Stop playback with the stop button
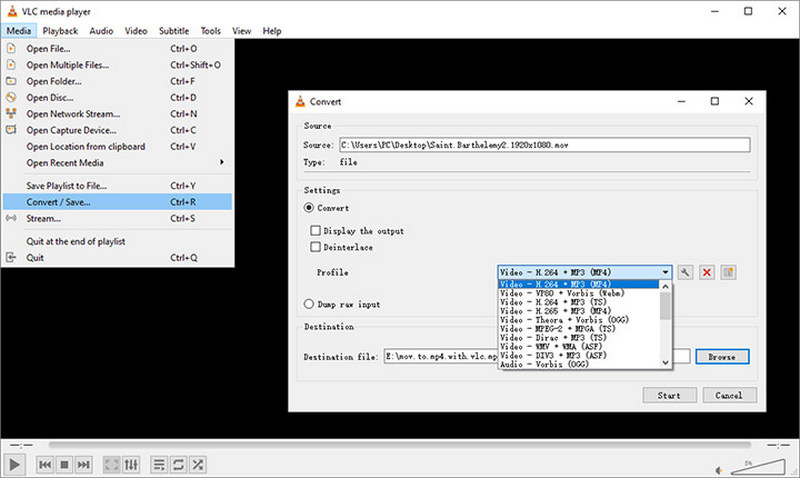The width and height of the screenshot is (800, 478). pos(64,465)
